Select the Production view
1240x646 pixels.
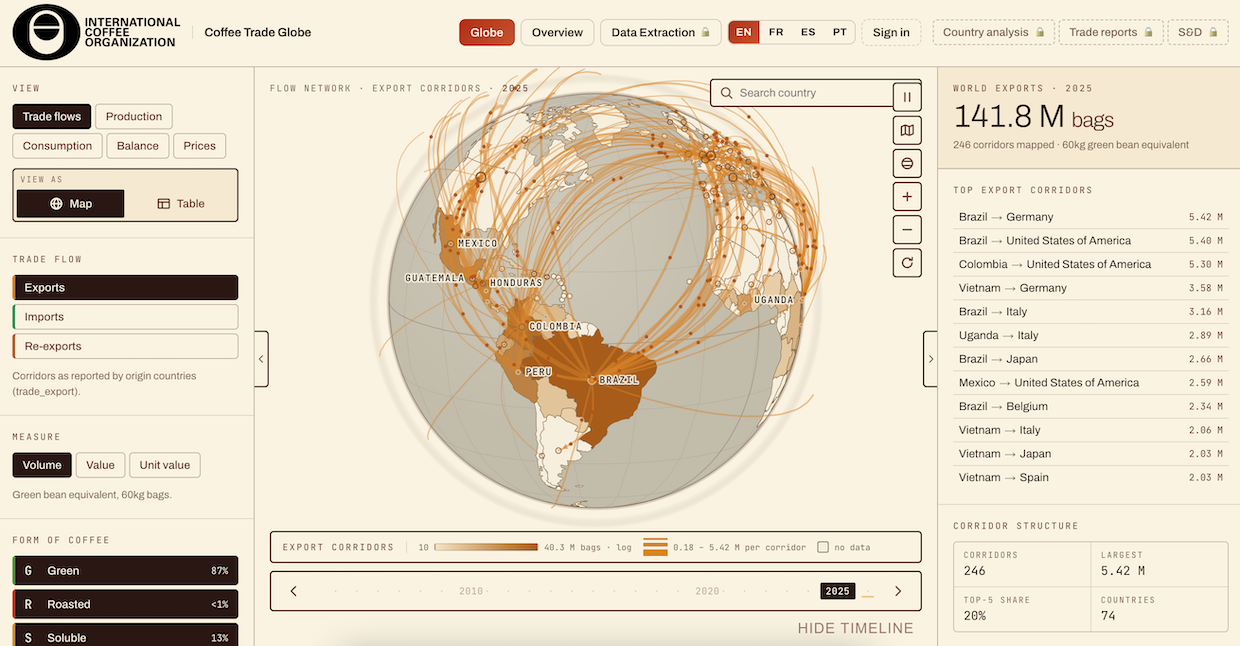(x=134, y=117)
